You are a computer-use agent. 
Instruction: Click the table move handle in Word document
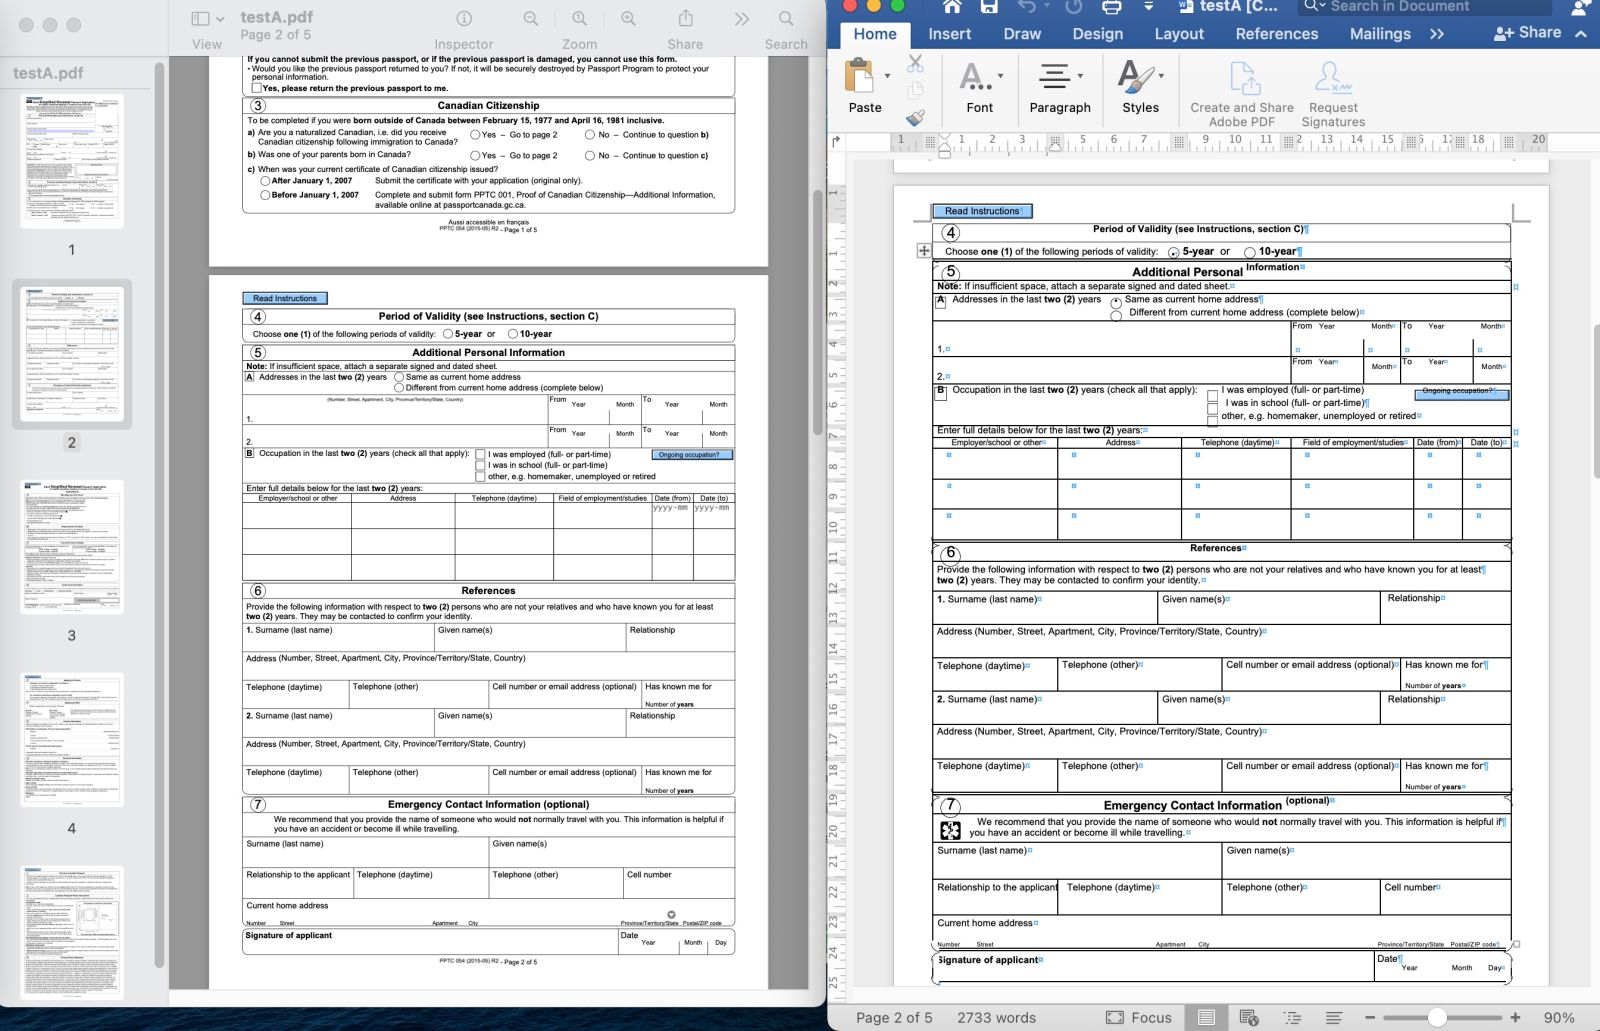[923, 250]
